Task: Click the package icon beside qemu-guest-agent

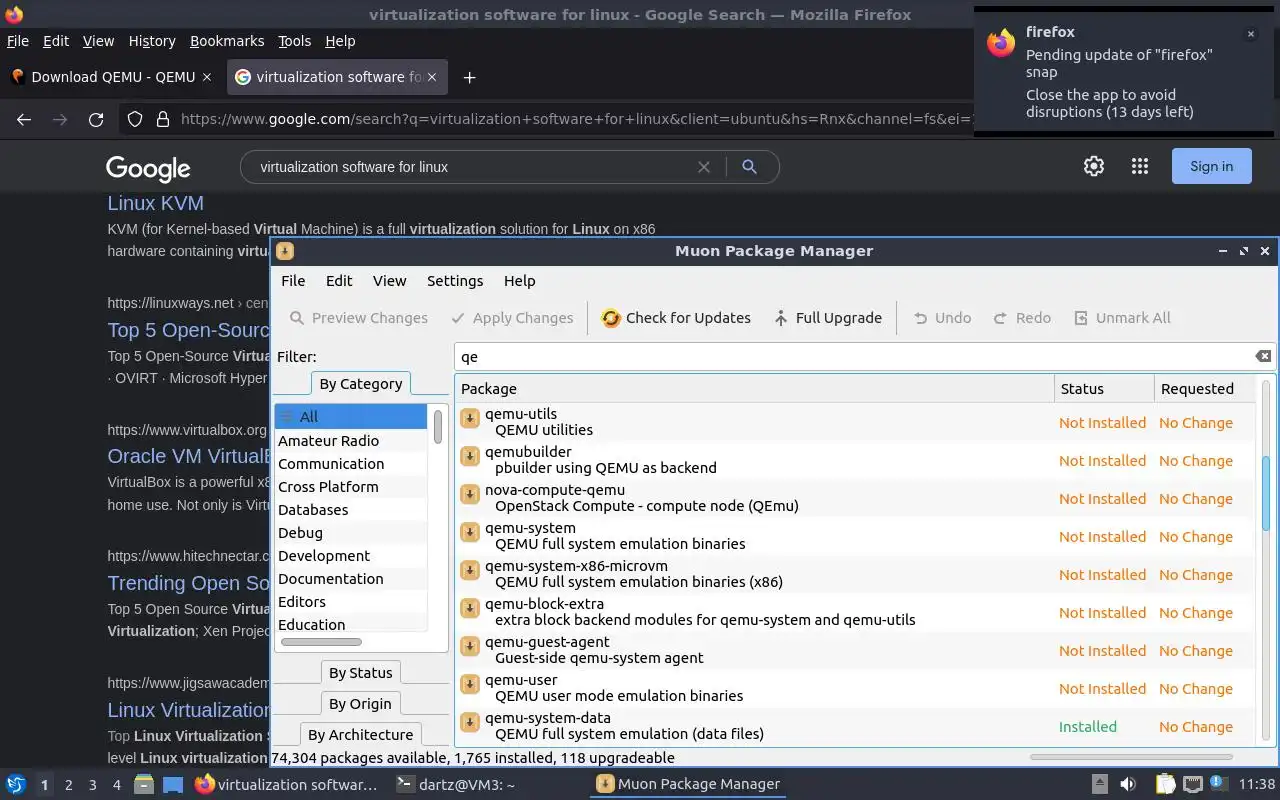Action: [x=470, y=646]
